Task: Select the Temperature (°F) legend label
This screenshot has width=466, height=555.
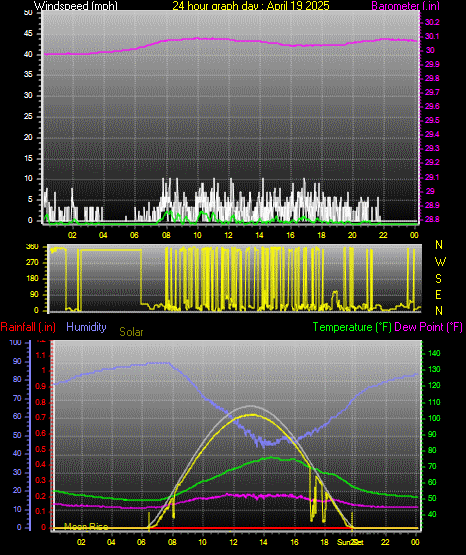Action: 352,327
